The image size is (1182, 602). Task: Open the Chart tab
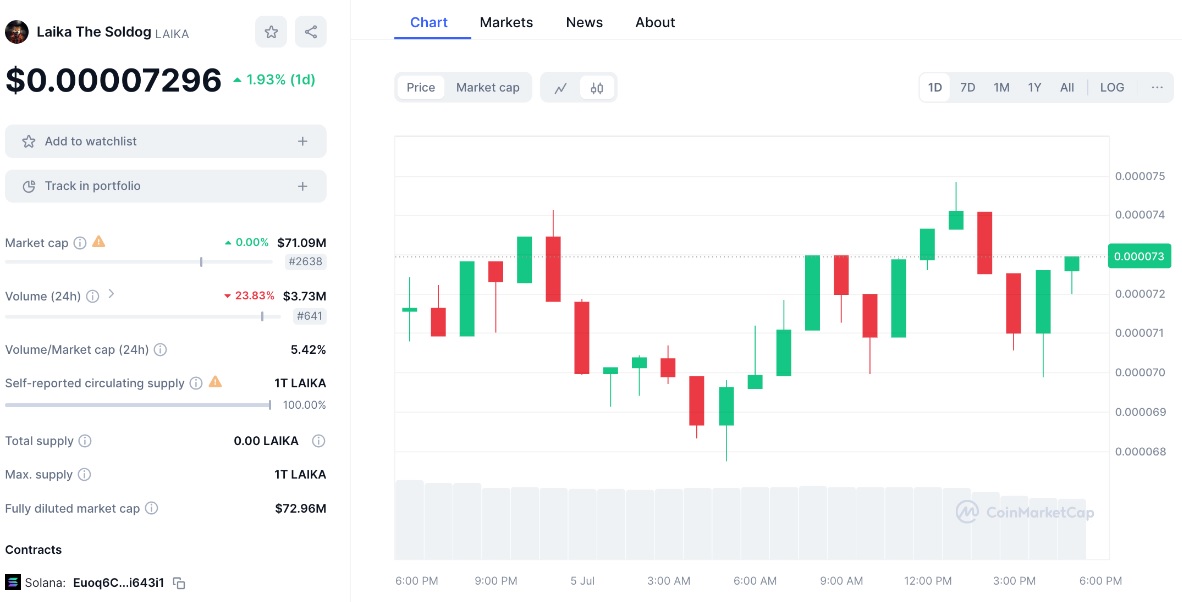(x=429, y=22)
